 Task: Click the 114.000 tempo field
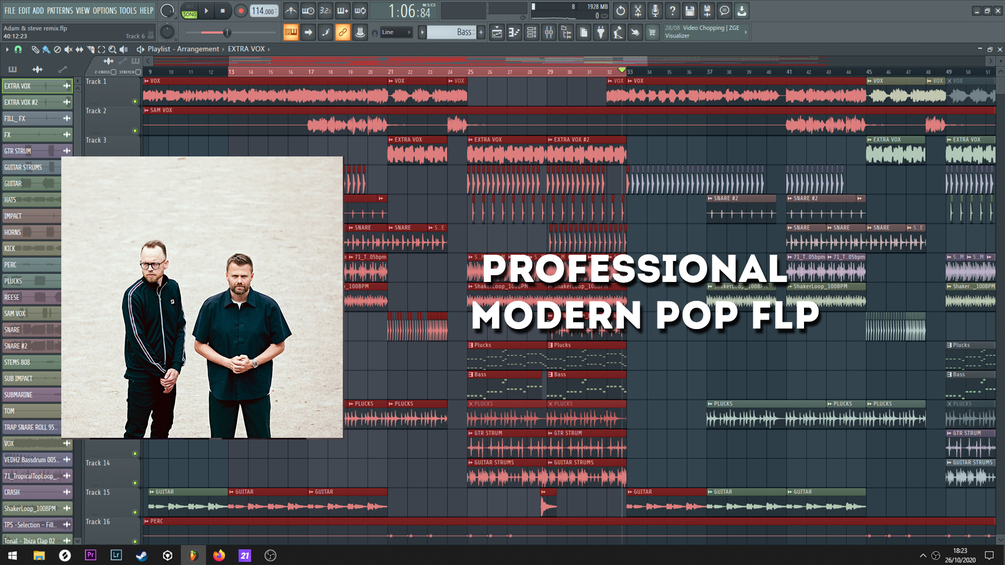tap(263, 11)
